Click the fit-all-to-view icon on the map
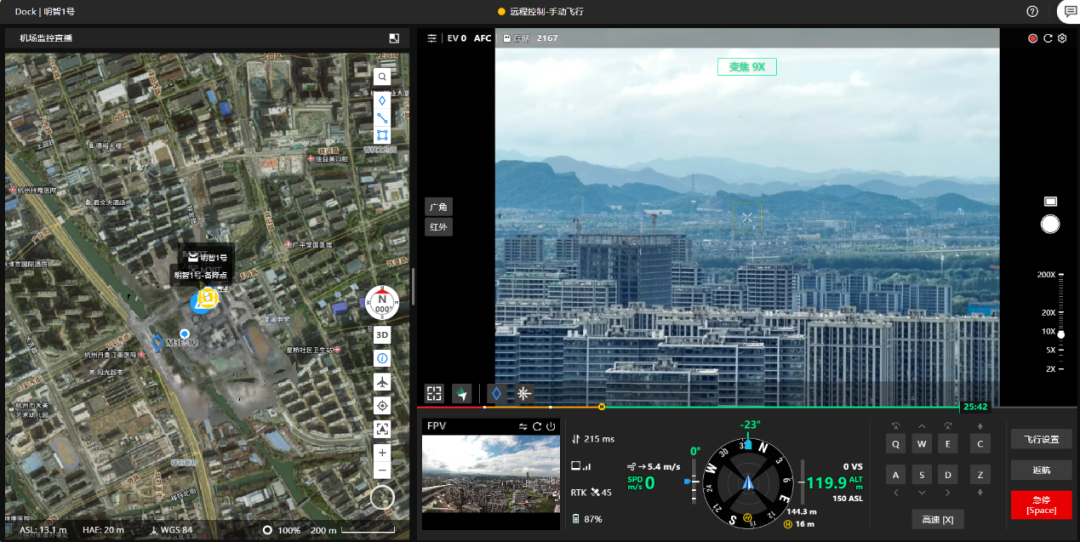 pos(382,429)
